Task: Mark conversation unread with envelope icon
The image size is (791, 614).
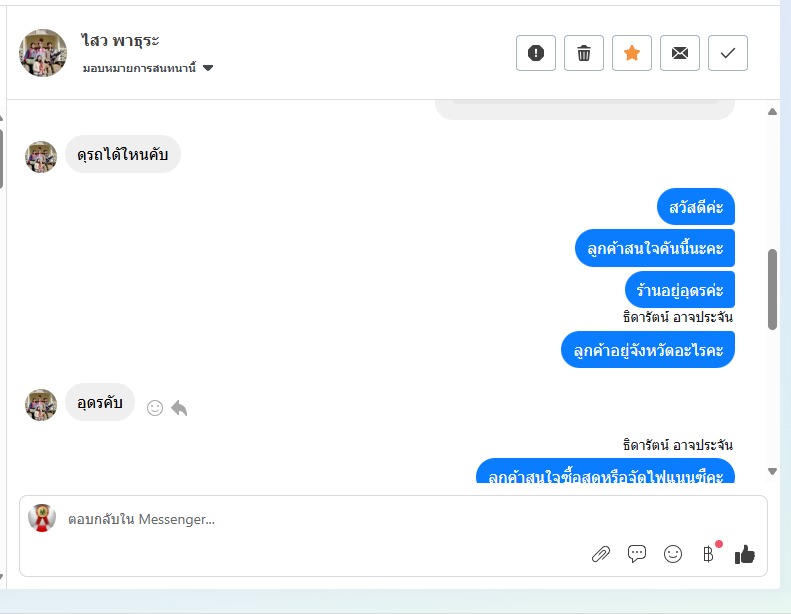Action: coord(680,53)
